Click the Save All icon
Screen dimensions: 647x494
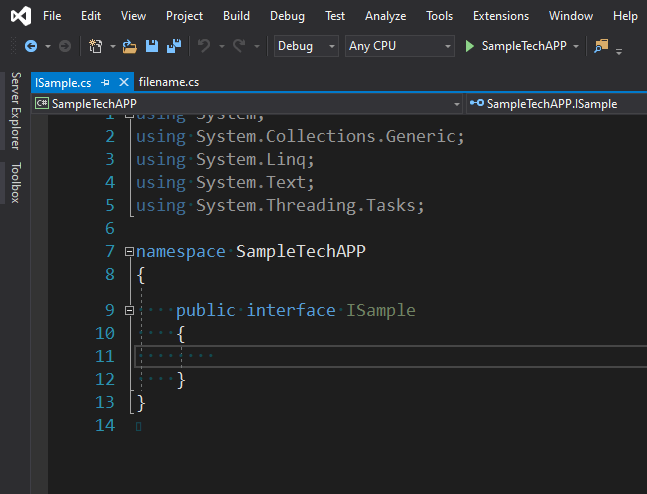point(173,46)
